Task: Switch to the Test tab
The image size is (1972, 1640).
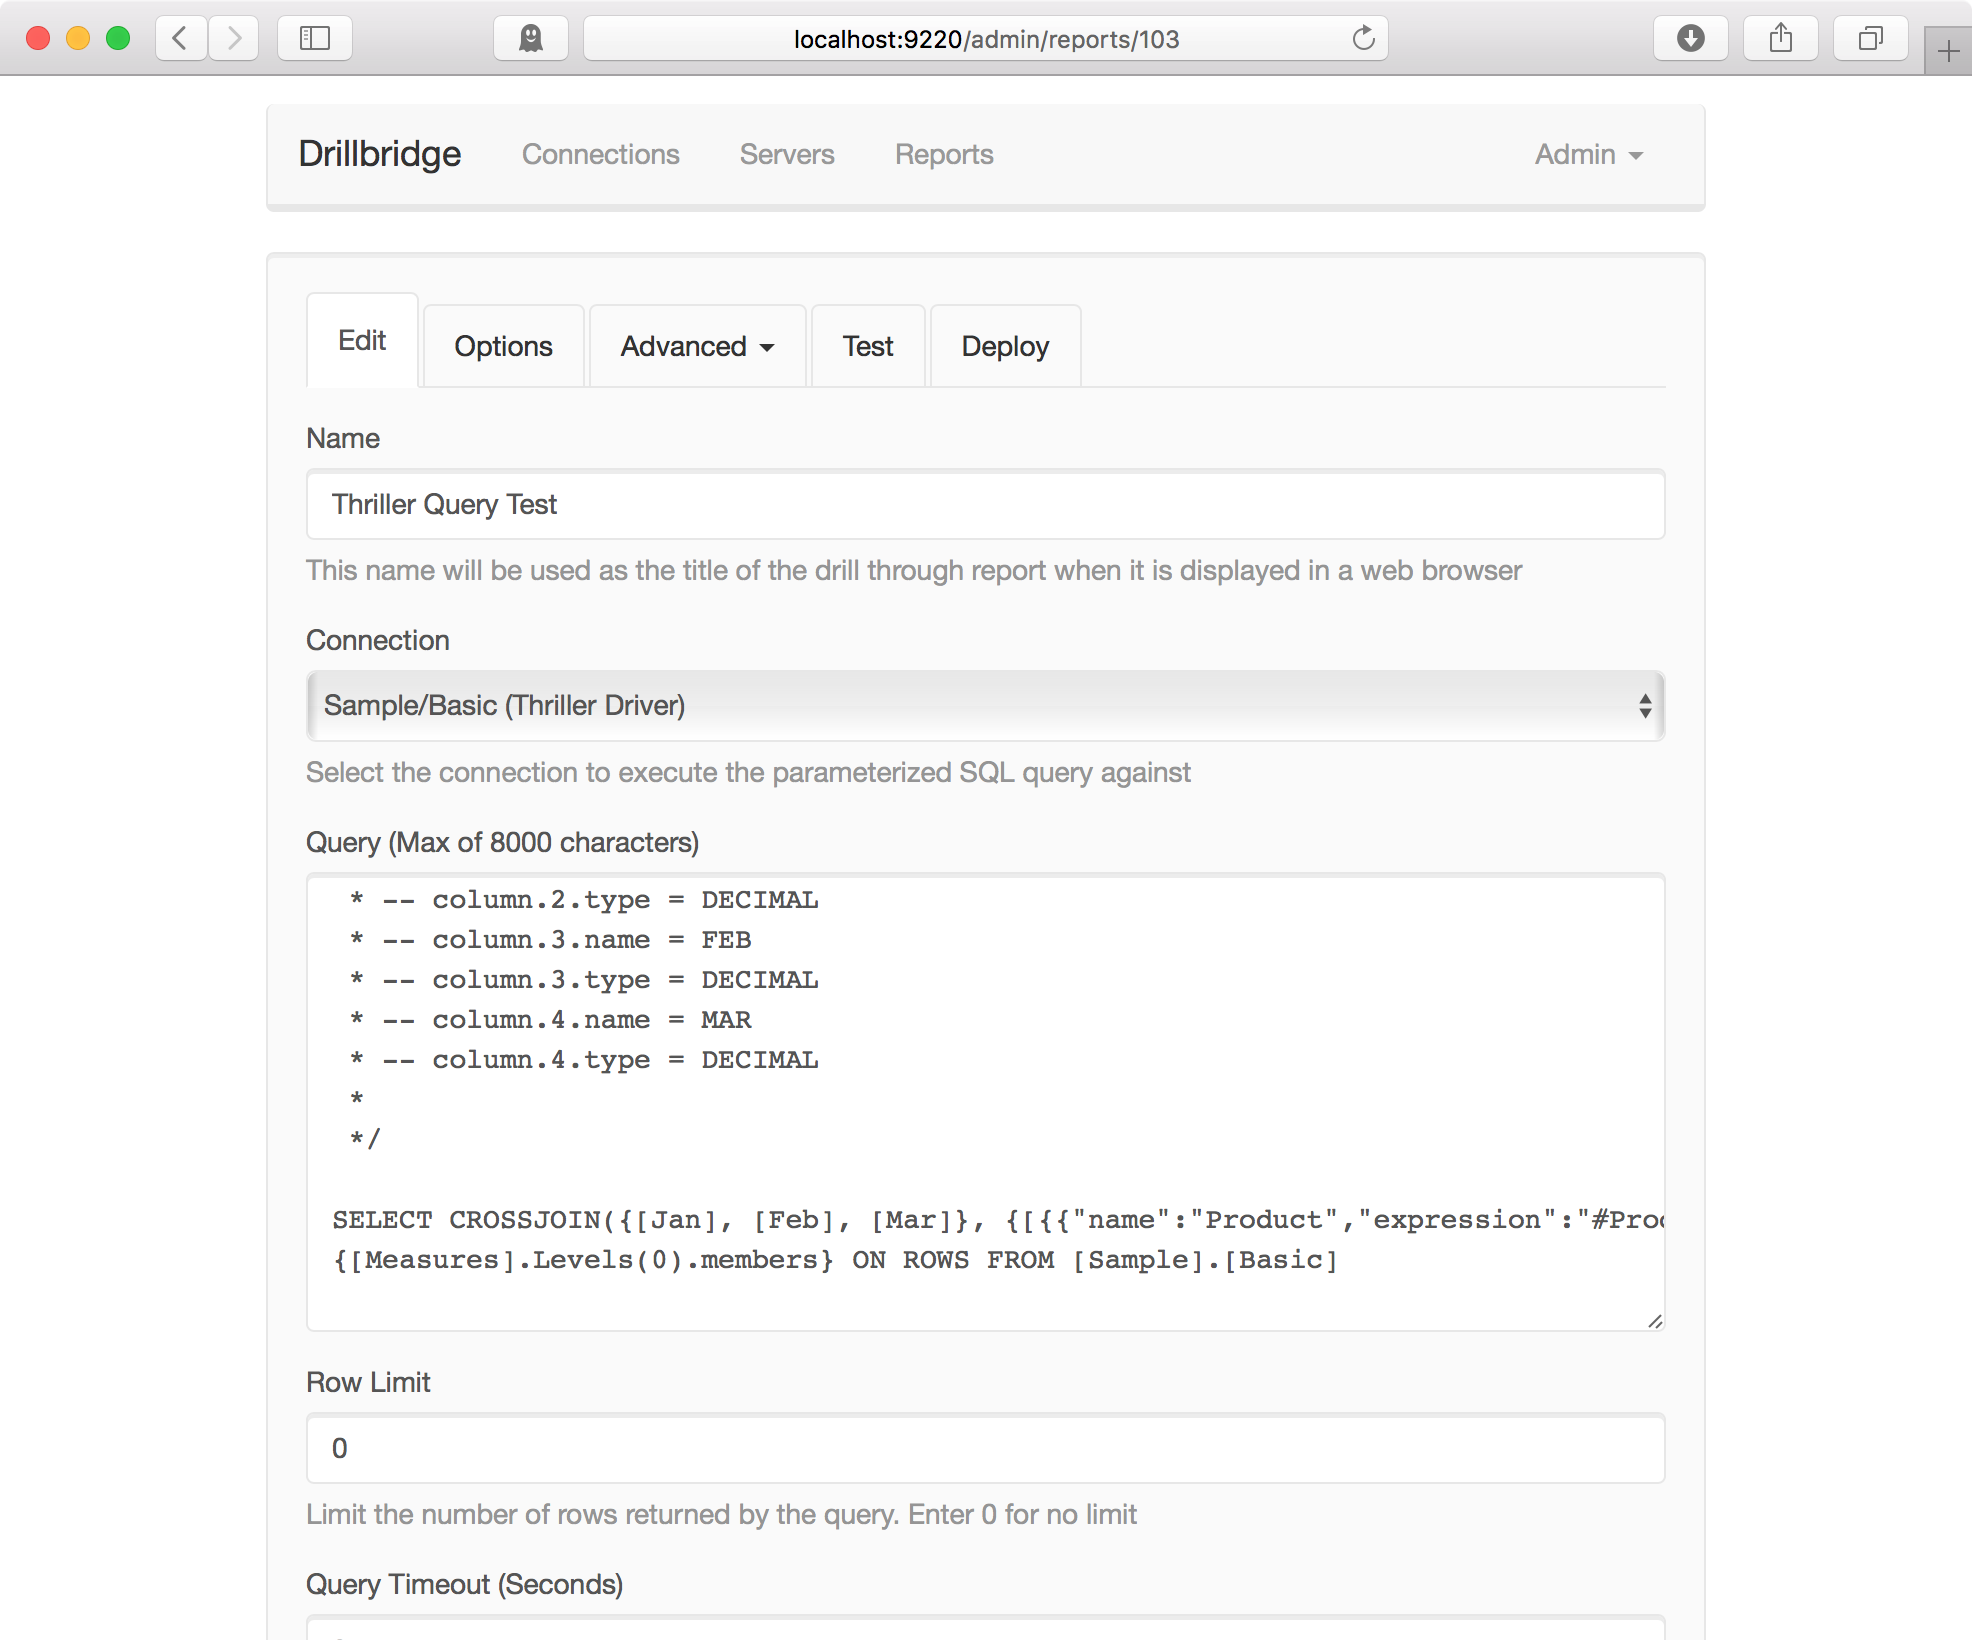Action: [868, 346]
